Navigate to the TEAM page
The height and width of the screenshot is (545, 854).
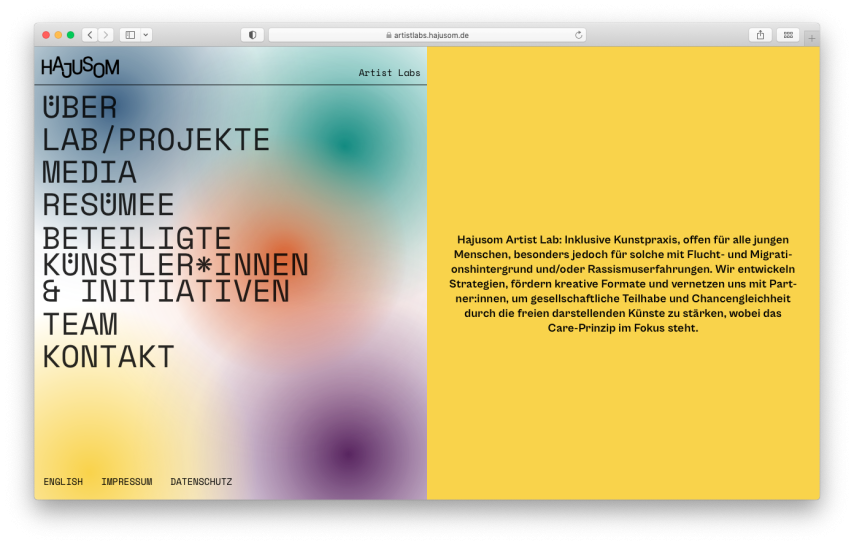click(80, 325)
